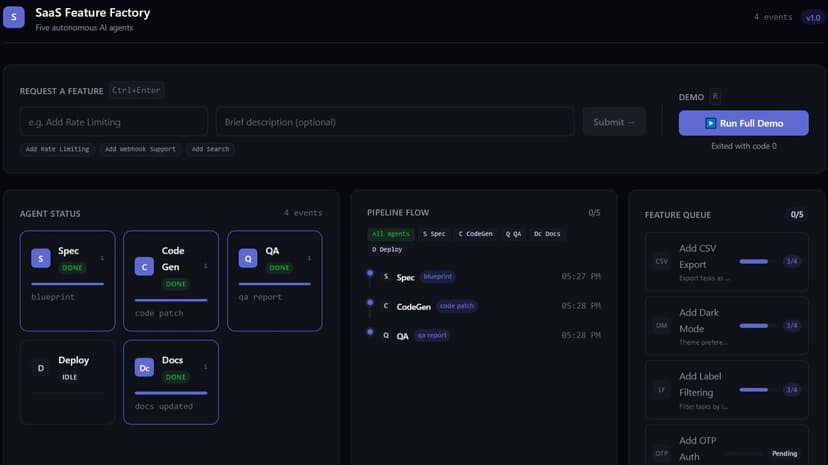Select the Add Search suggestion chip
This screenshot has height=465, width=828.
210,149
